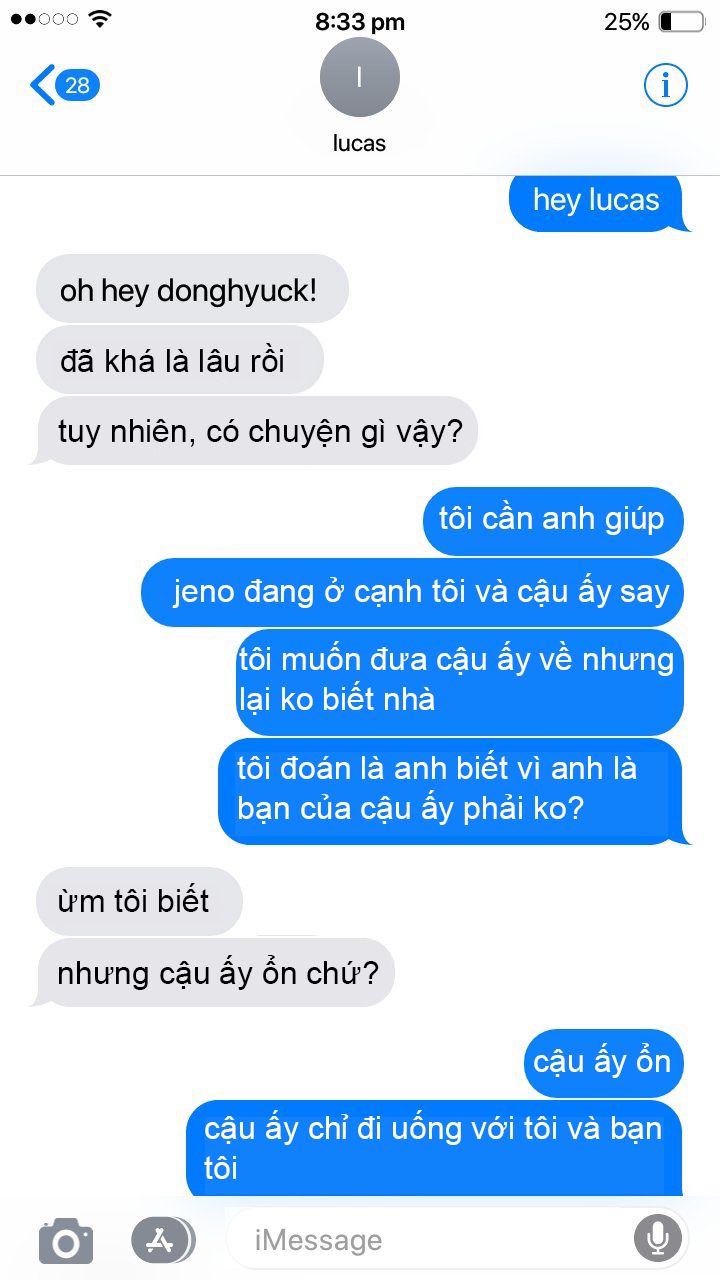Screen dimensions: 720x1280
Task: Tap the Wi-Fi status icon
Action: click(100, 19)
